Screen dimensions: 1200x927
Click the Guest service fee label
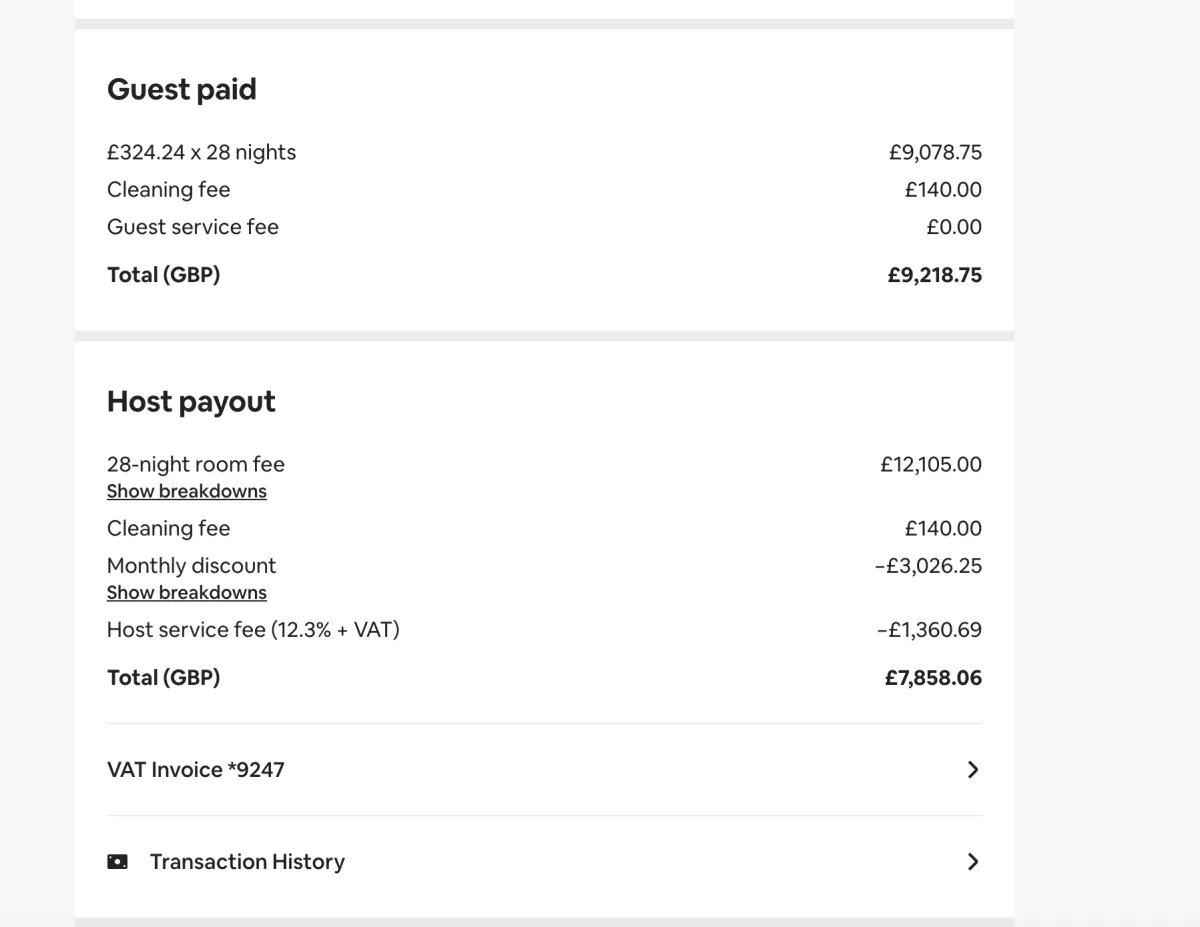click(193, 227)
